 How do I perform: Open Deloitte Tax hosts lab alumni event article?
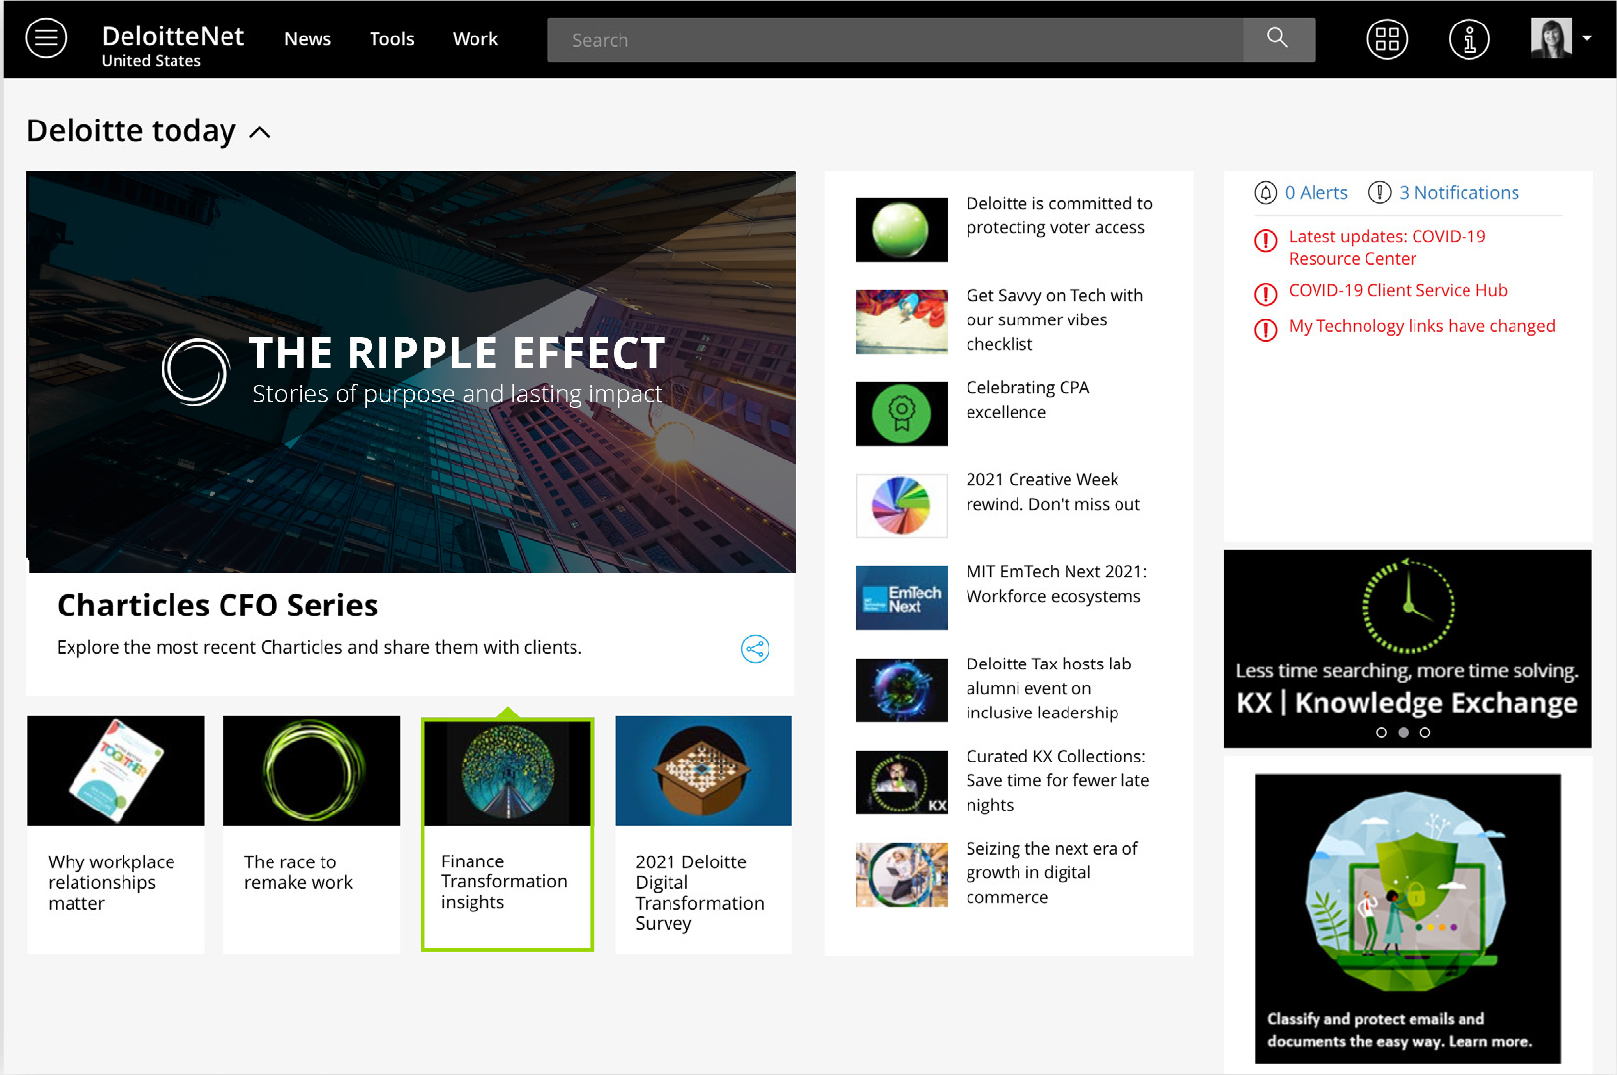(1048, 688)
